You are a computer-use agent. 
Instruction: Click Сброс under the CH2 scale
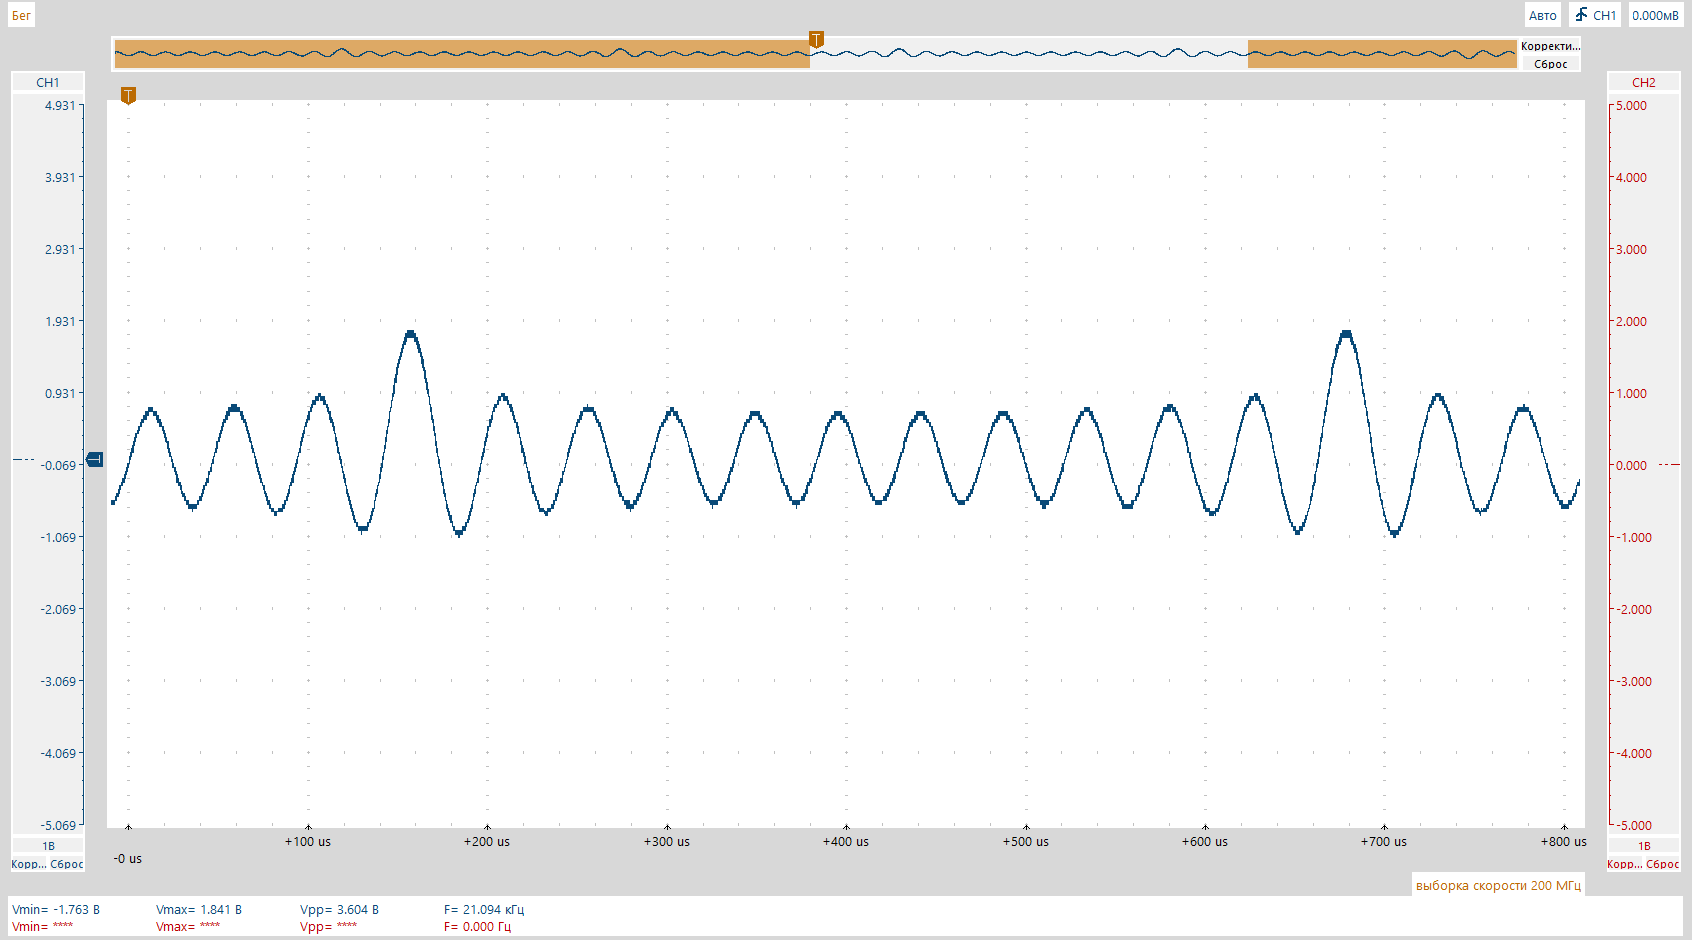pos(1663,864)
